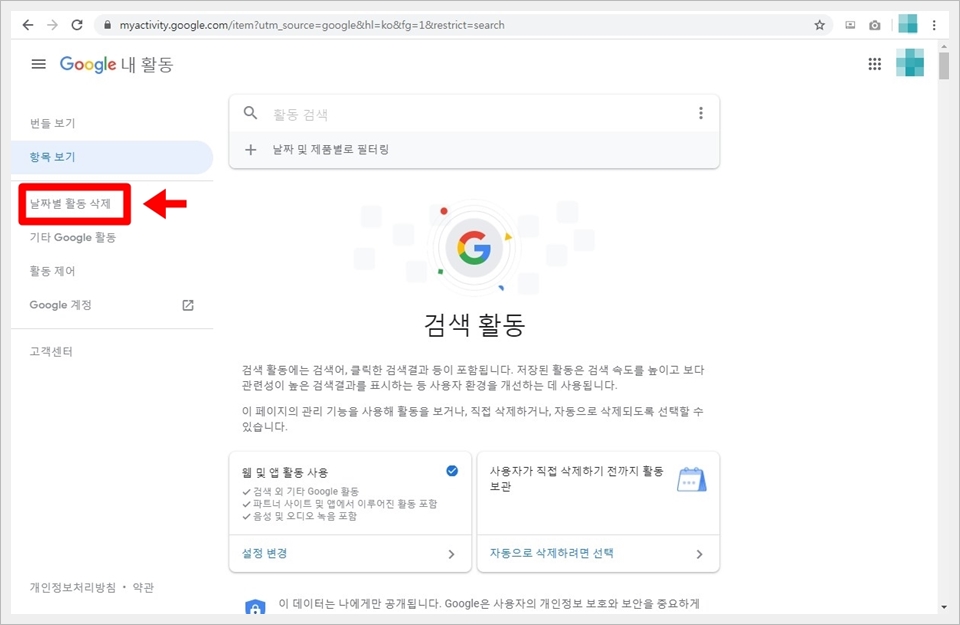Click the plus icon for filtering
The width and height of the screenshot is (960, 625).
tap(250, 149)
